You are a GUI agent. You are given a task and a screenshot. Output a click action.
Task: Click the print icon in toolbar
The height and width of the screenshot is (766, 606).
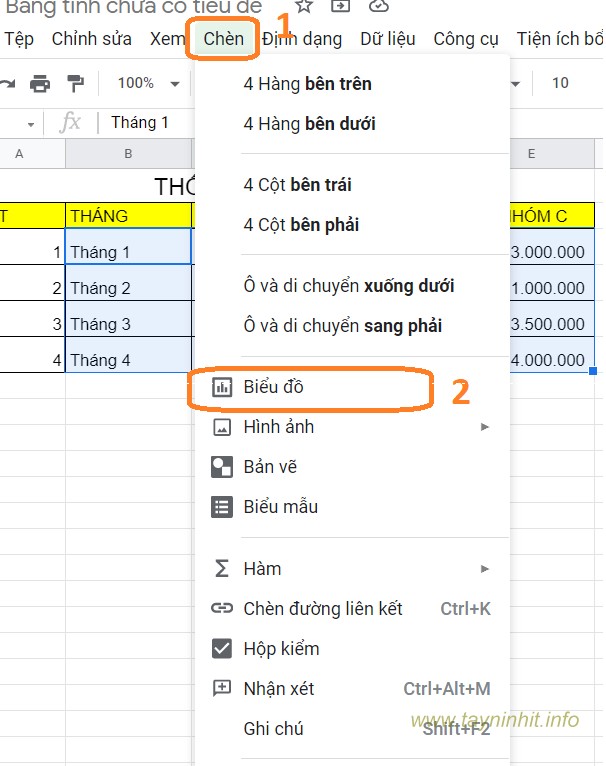(40, 83)
